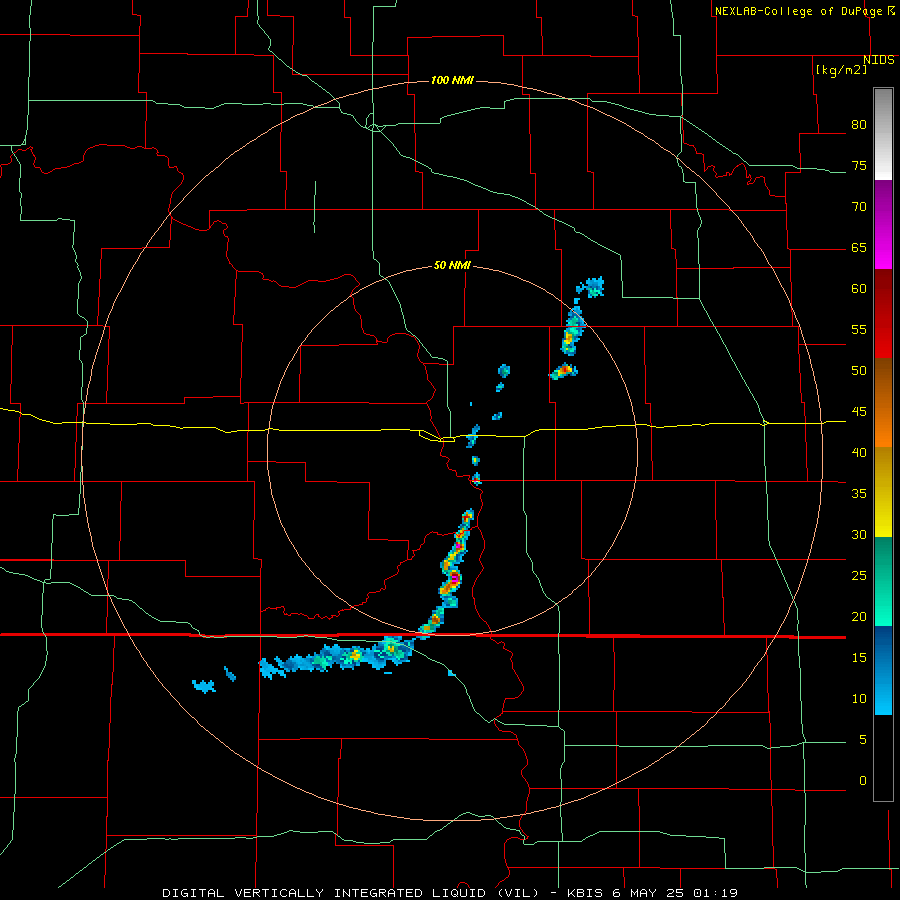Click the 50 NMI range ring label
This screenshot has height=900, width=900.
coord(452,265)
